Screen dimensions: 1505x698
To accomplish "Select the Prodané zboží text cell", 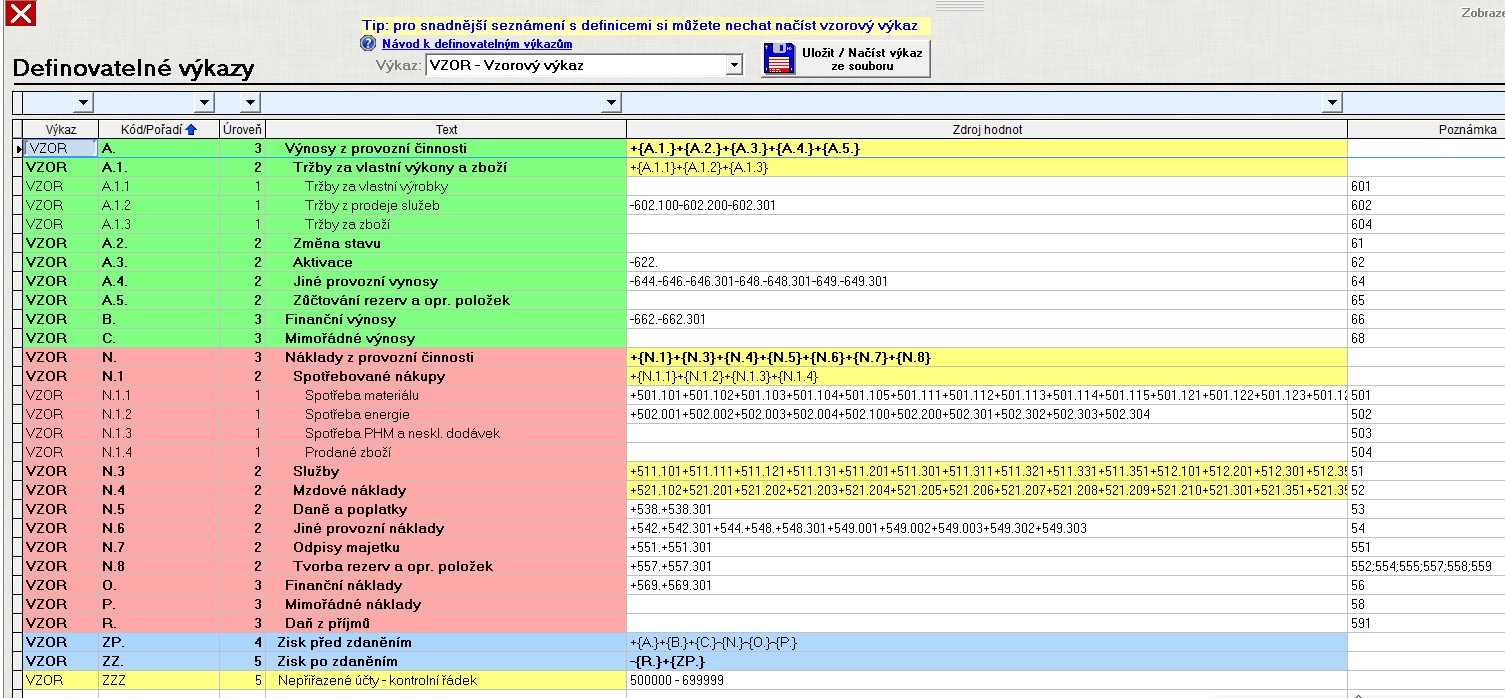I will point(446,452).
